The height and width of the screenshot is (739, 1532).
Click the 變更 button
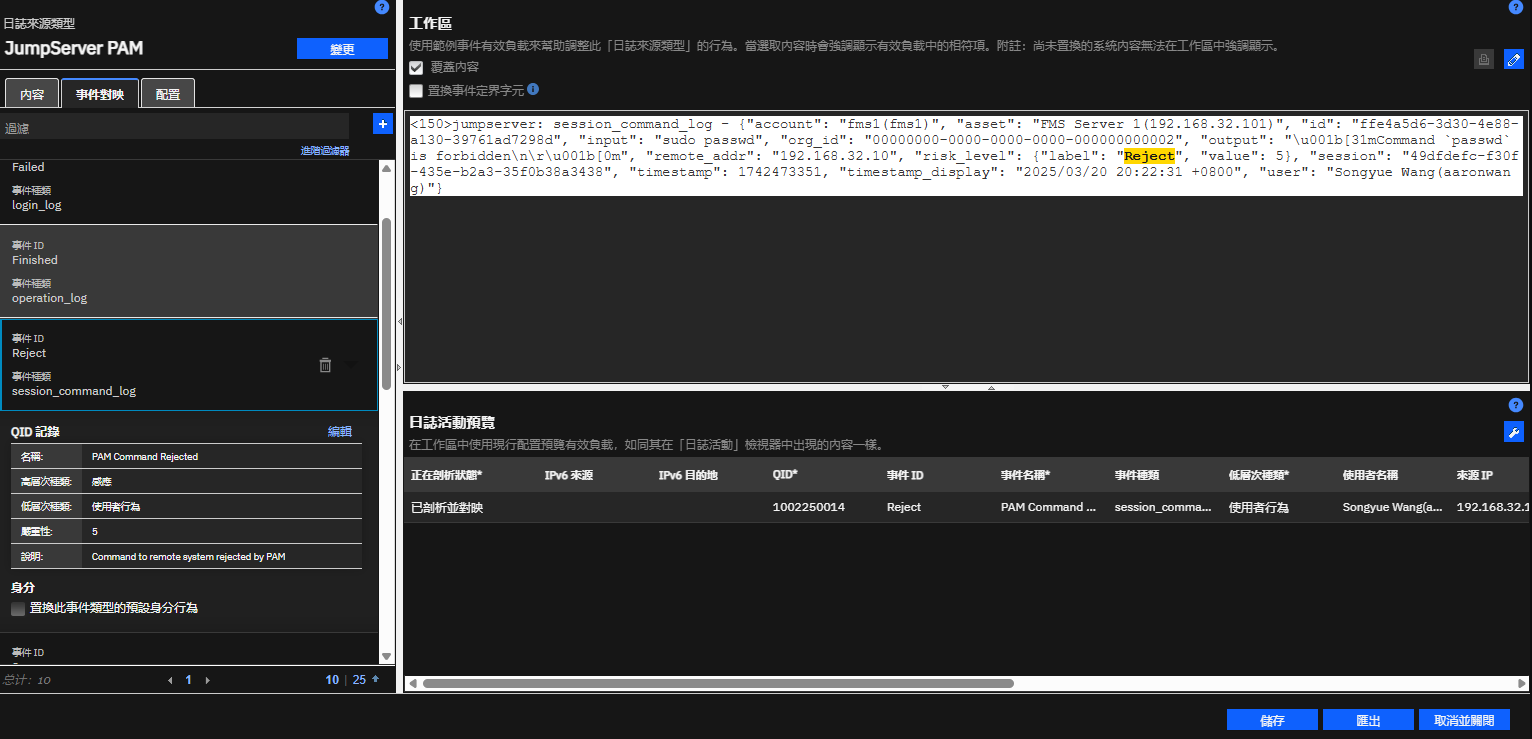click(342, 49)
